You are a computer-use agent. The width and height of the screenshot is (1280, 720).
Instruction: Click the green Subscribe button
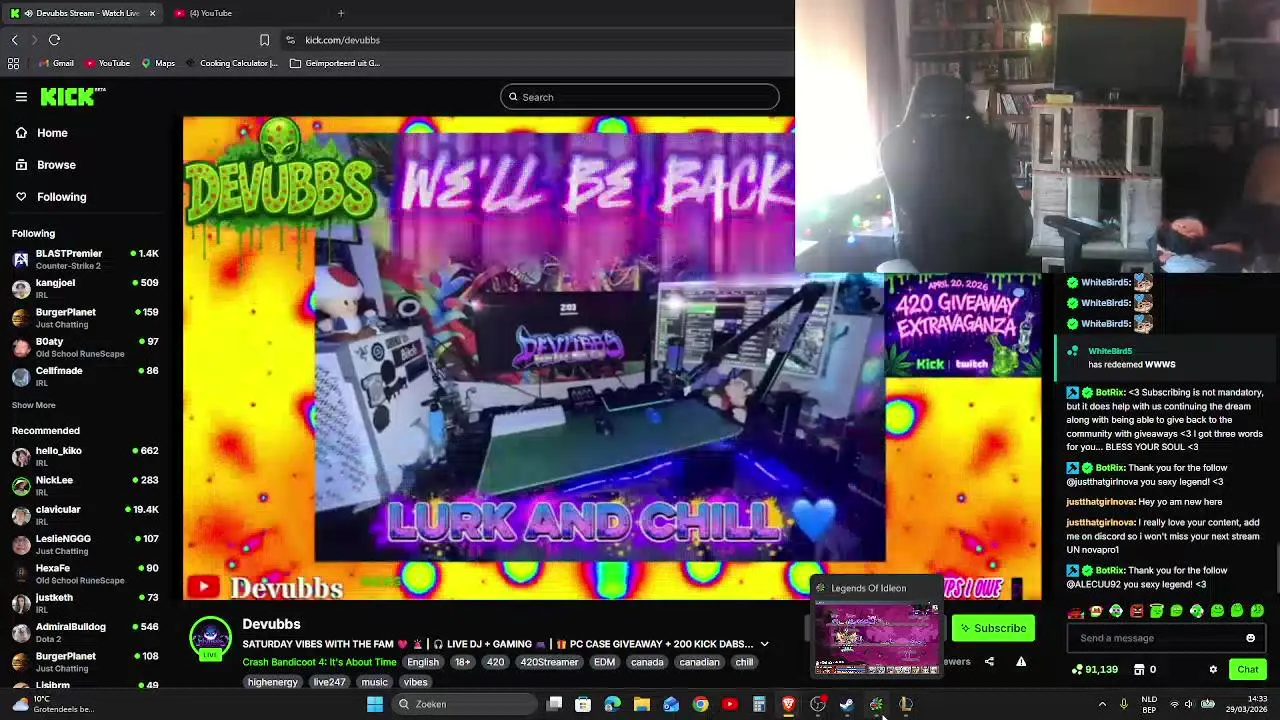click(x=993, y=628)
